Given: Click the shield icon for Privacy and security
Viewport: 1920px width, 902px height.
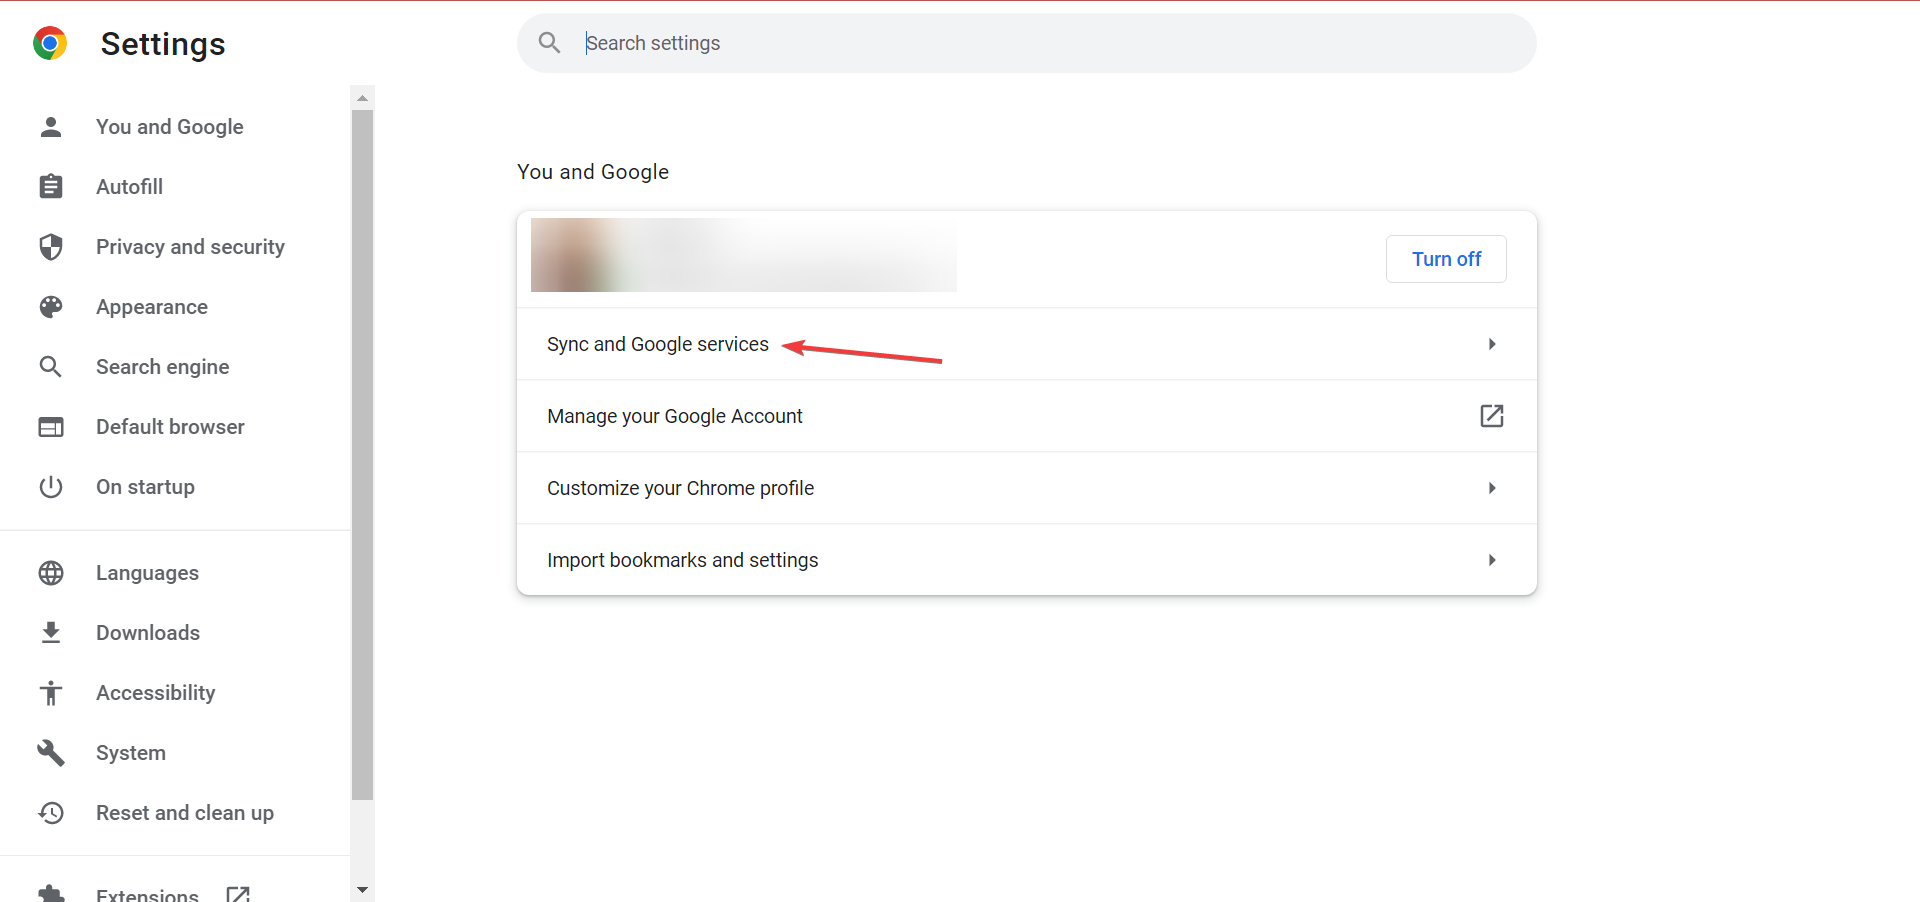Looking at the screenshot, I should pyautogui.click(x=51, y=247).
